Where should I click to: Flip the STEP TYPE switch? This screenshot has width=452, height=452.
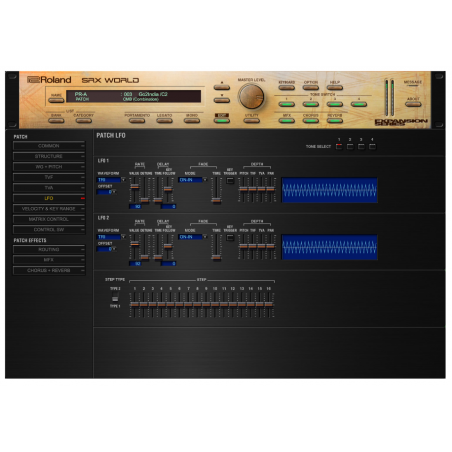115,298
